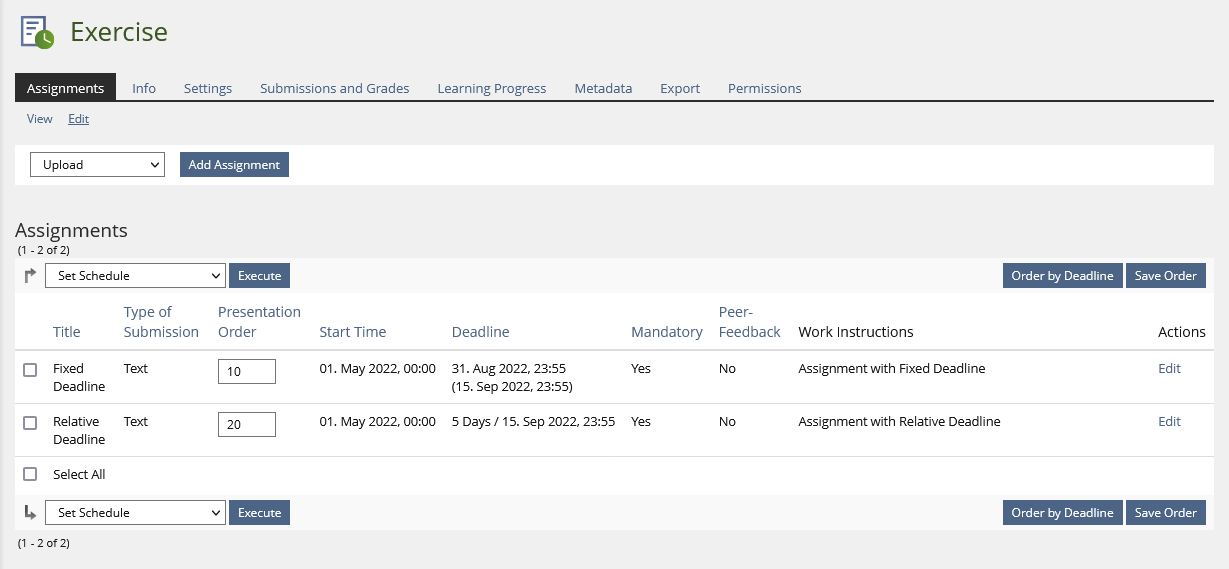Tick the Fixed Deadline assignment checkbox

tap(30, 370)
